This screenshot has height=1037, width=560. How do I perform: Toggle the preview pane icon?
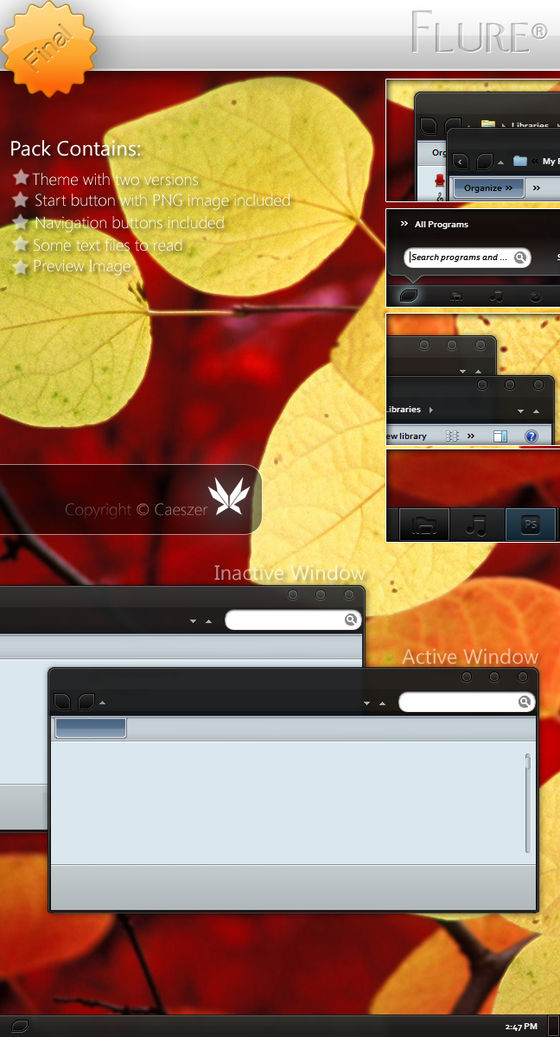pos(500,436)
